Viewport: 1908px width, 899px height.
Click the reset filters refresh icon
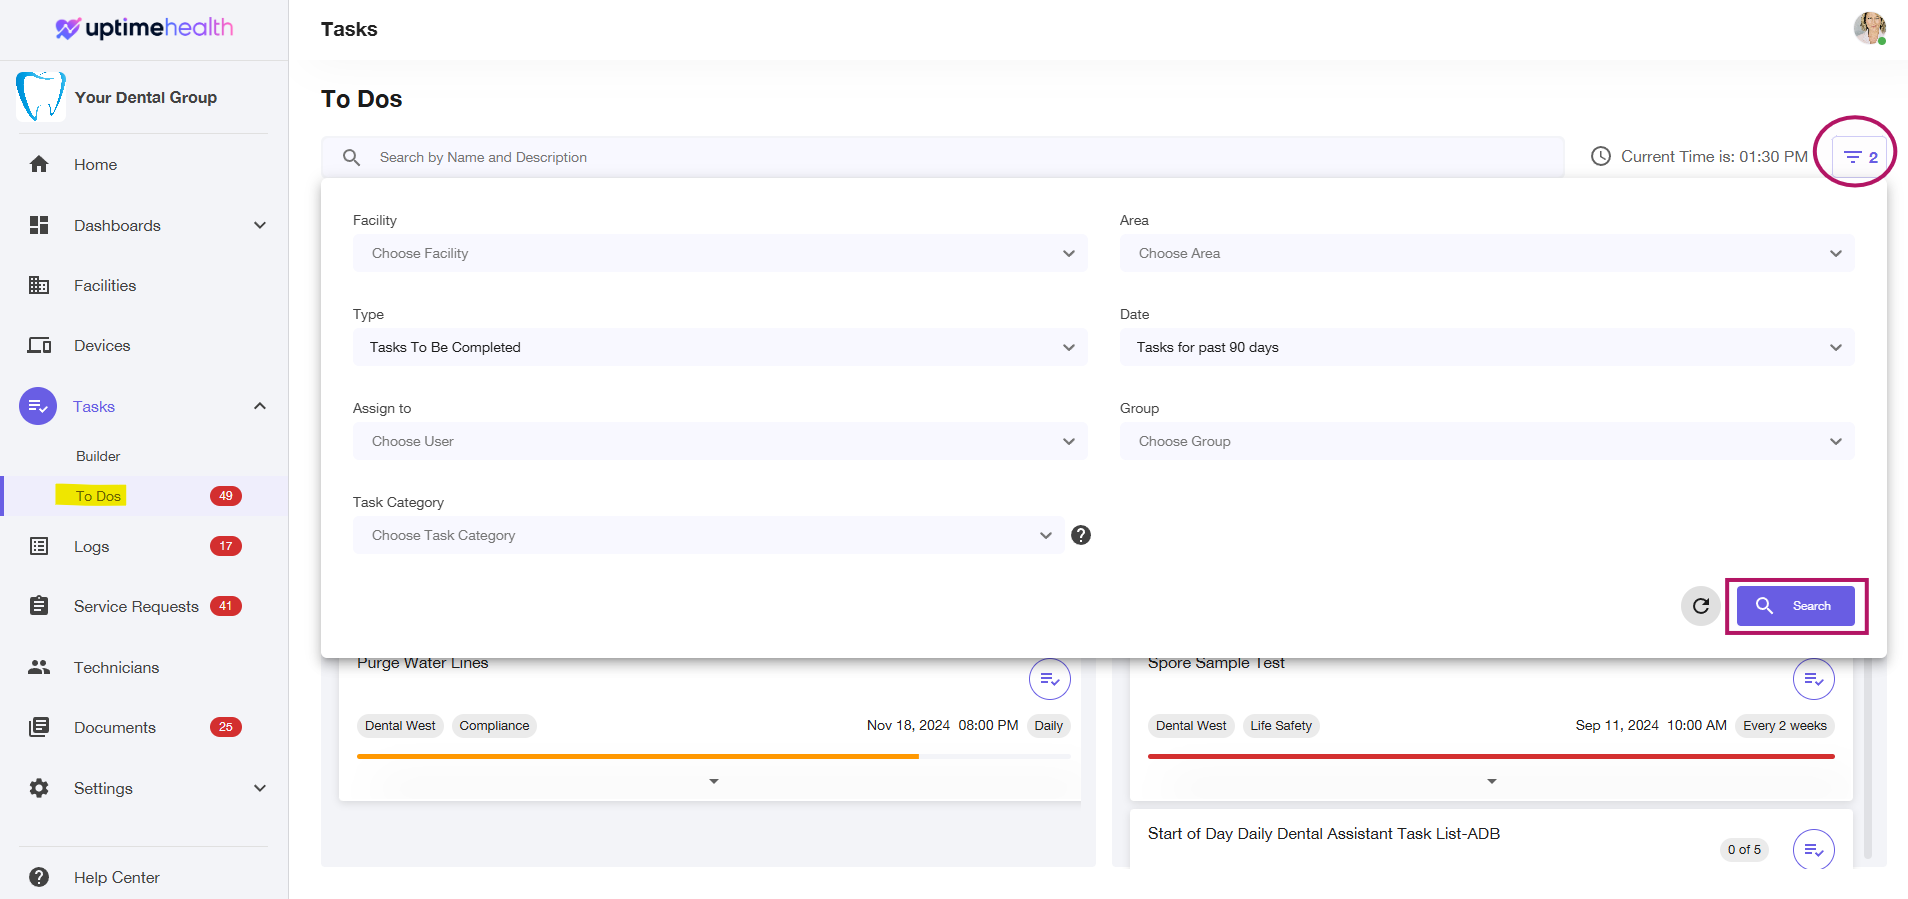click(1700, 606)
